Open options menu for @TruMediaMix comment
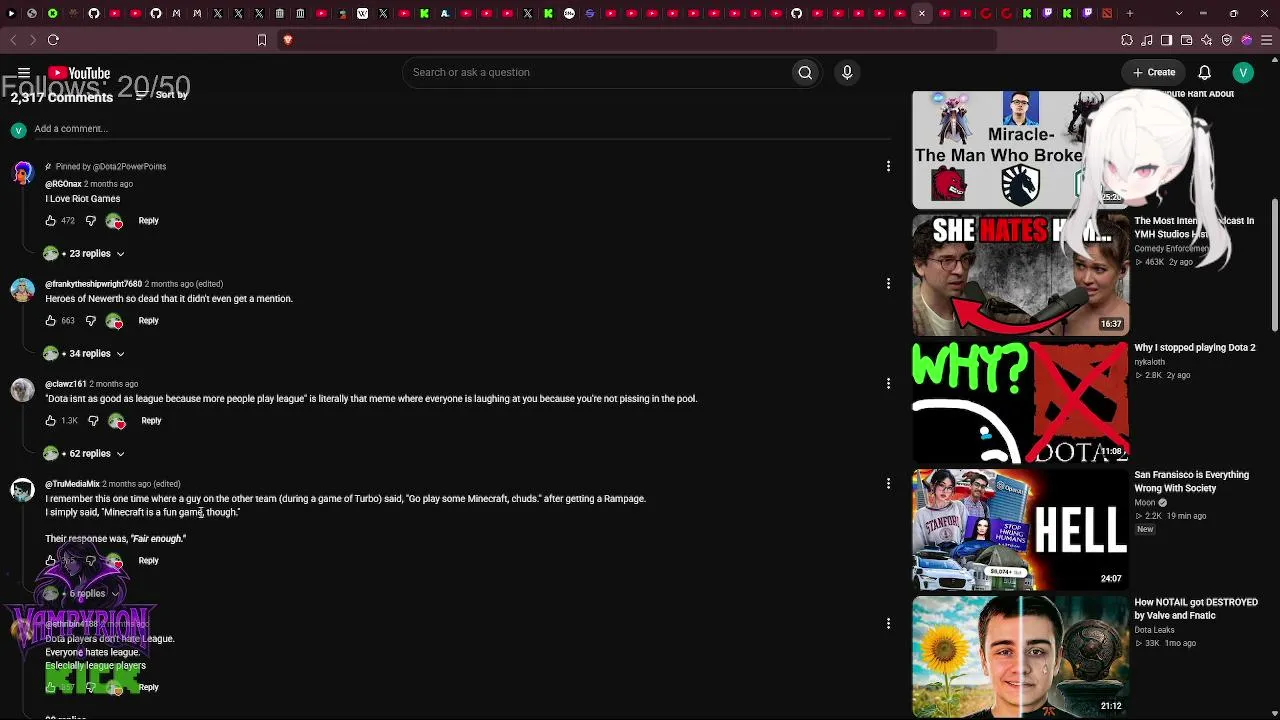 tap(888, 484)
